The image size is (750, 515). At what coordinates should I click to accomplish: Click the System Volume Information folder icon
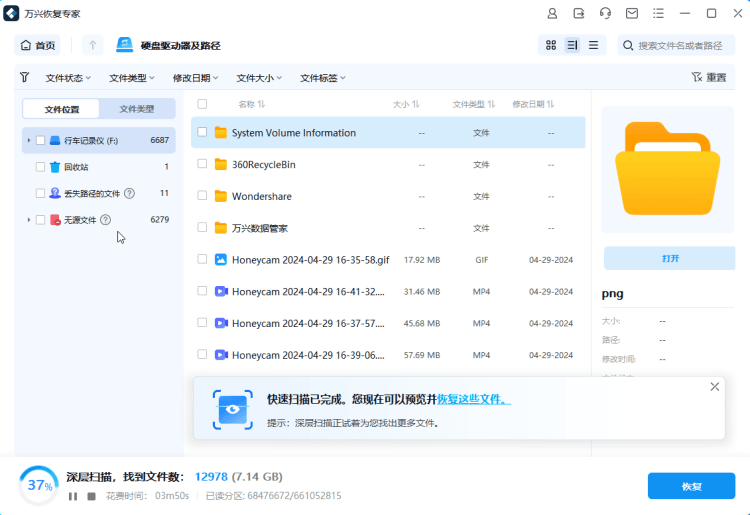pos(221,132)
